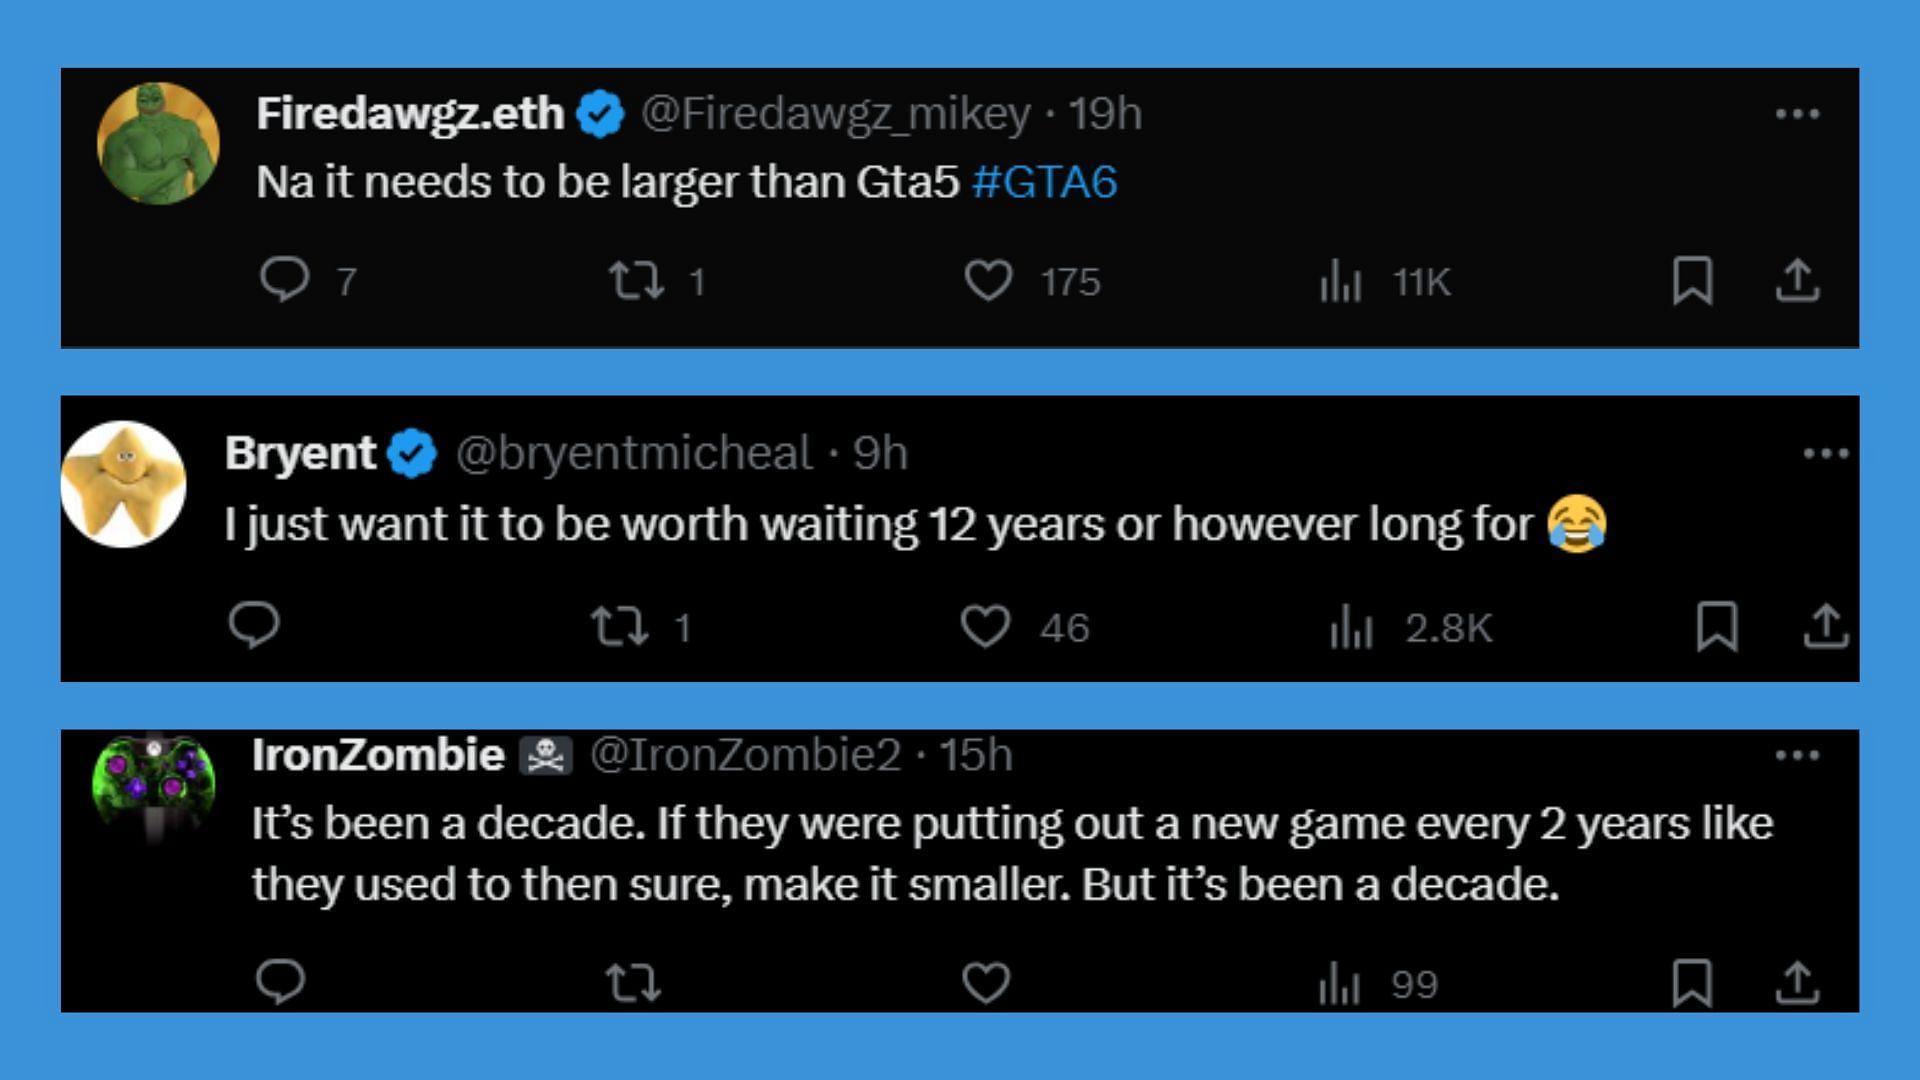Reply to Bryent's tweet

(254, 626)
